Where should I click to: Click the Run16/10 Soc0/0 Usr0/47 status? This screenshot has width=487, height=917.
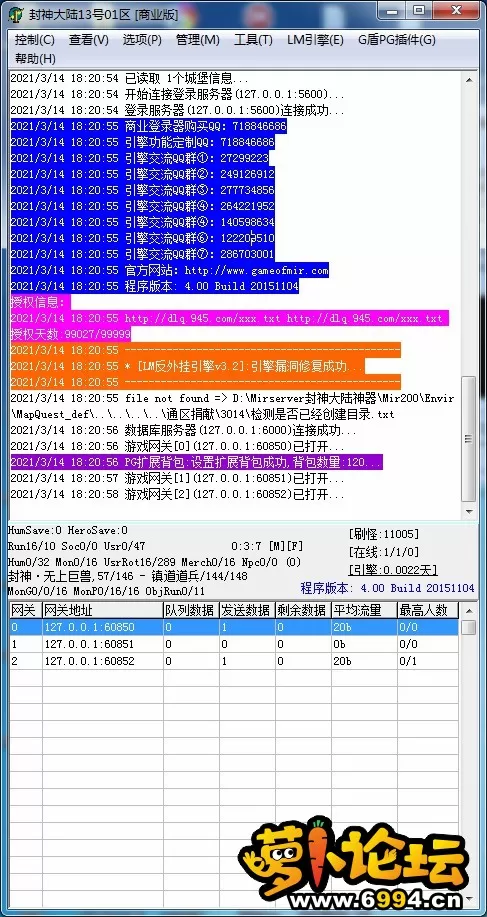coord(77,546)
